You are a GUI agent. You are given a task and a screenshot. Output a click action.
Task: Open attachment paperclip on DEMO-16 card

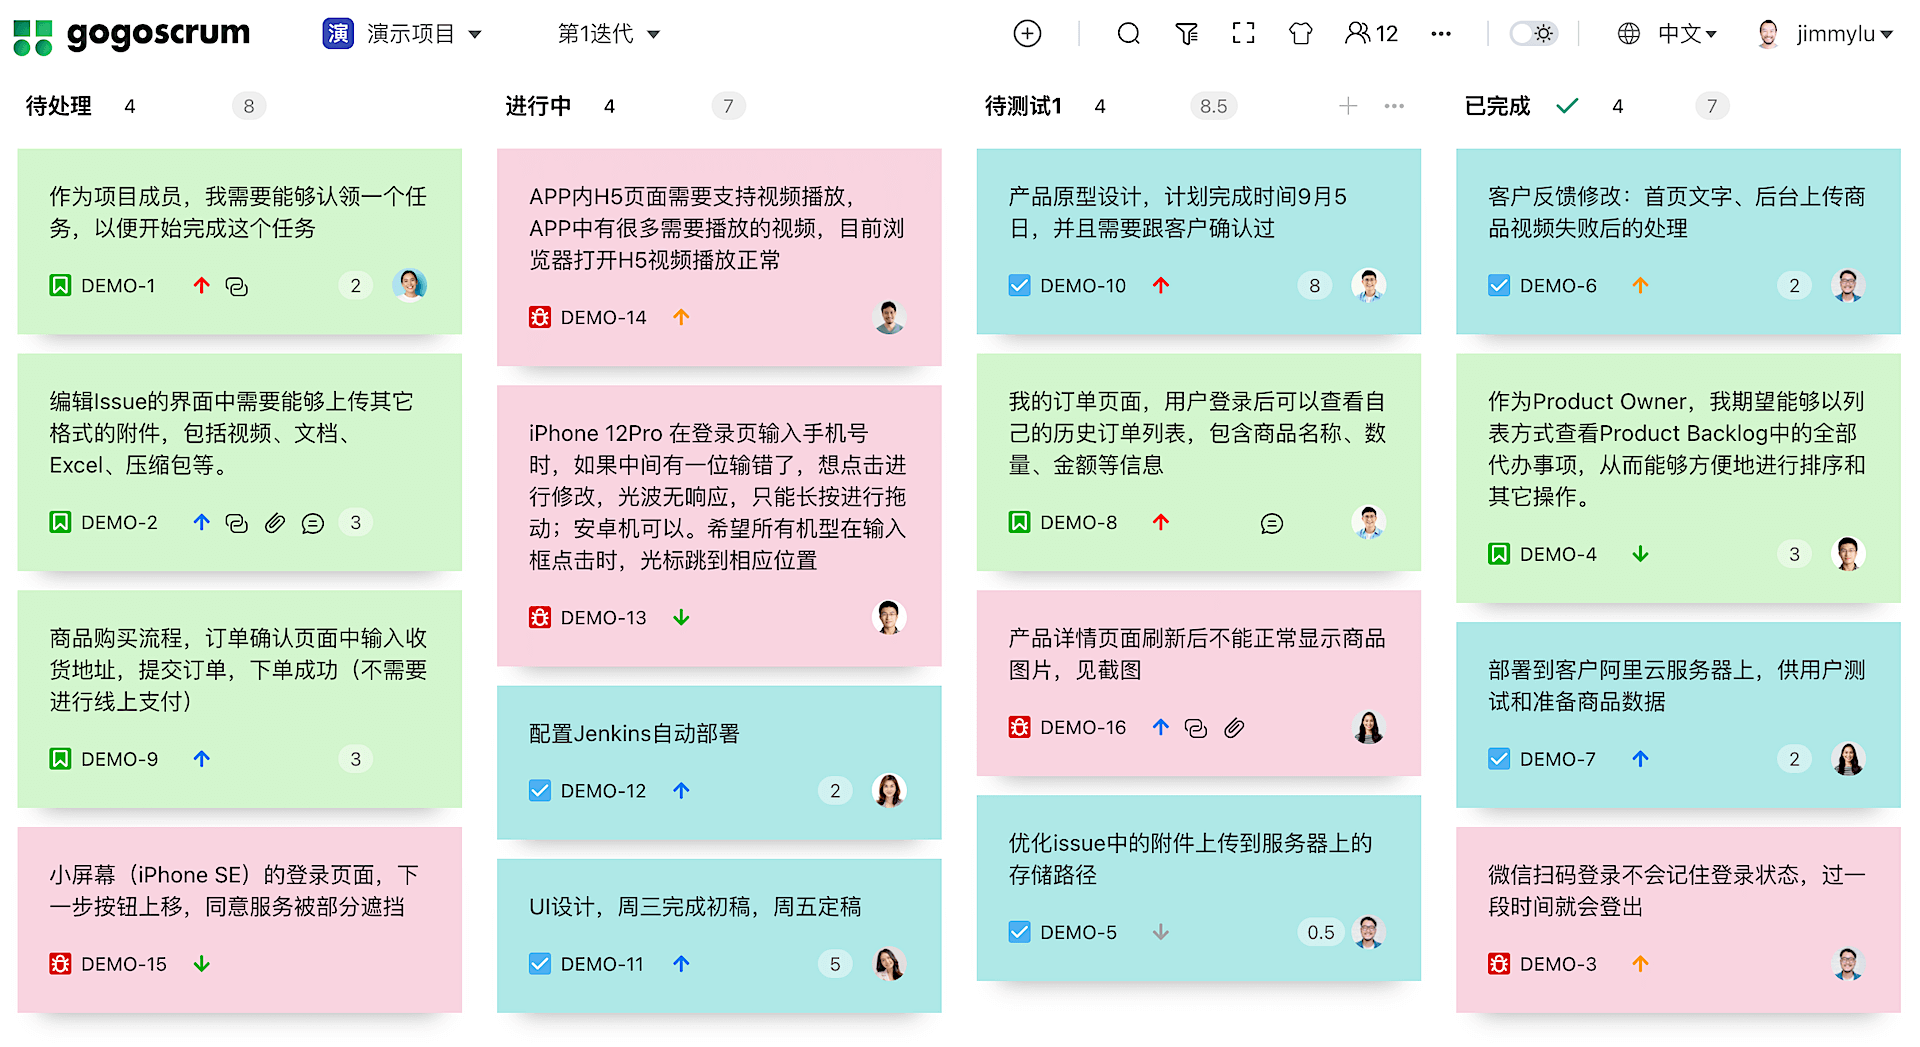pos(1234,728)
